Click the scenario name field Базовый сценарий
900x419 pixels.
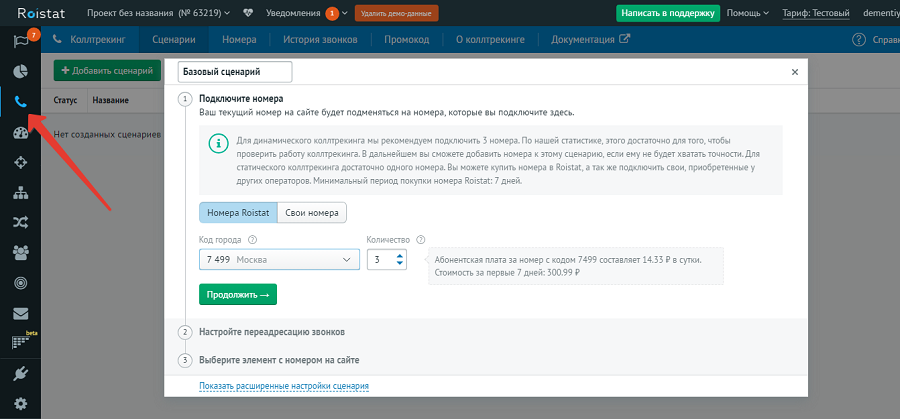click(235, 72)
